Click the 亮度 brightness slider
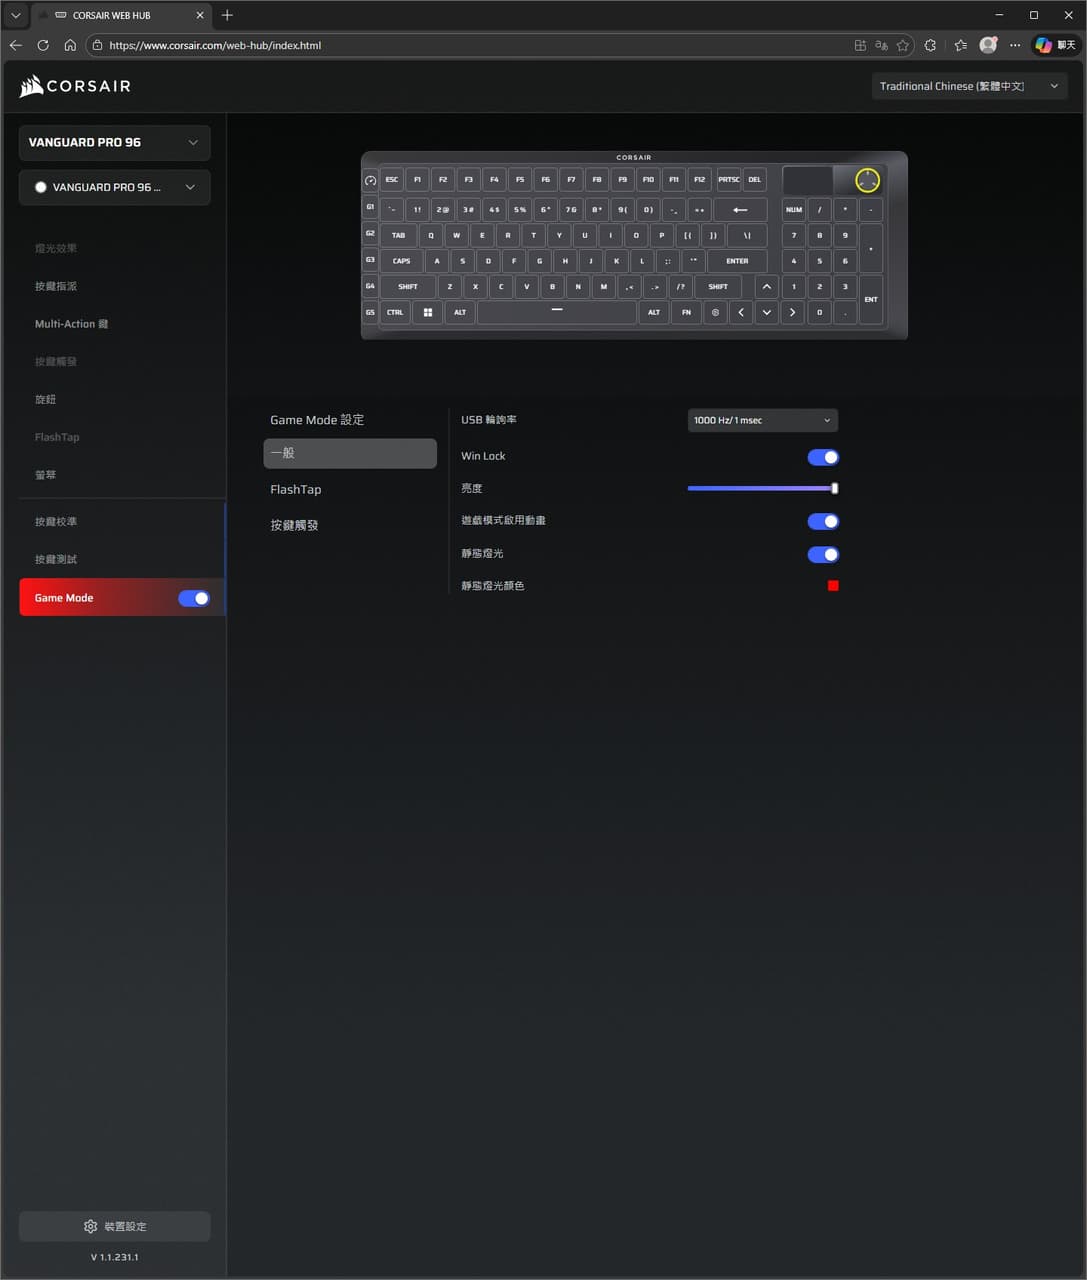Image resolution: width=1087 pixels, height=1280 pixels. coord(763,488)
